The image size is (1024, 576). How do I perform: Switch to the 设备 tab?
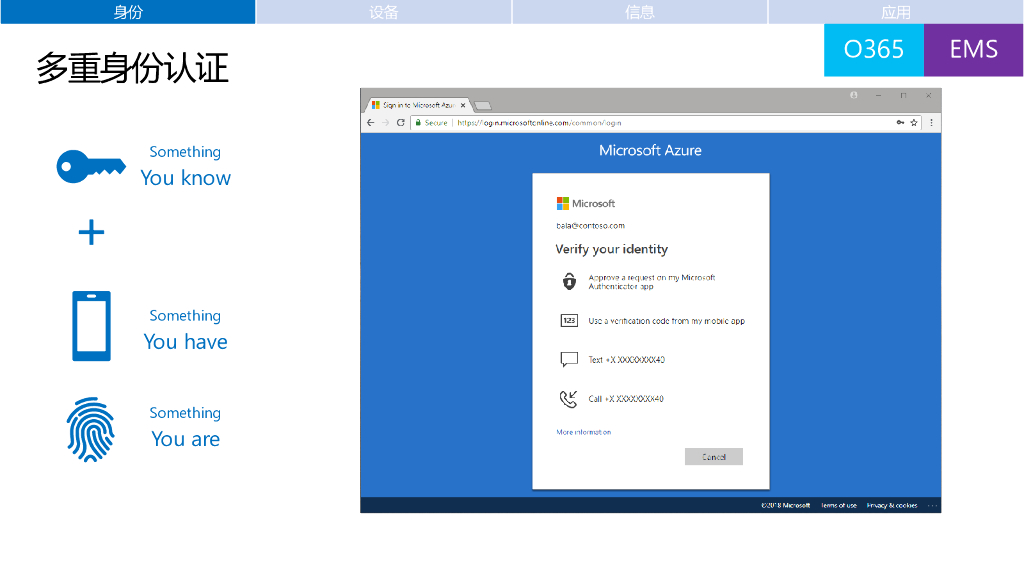click(384, 12)
